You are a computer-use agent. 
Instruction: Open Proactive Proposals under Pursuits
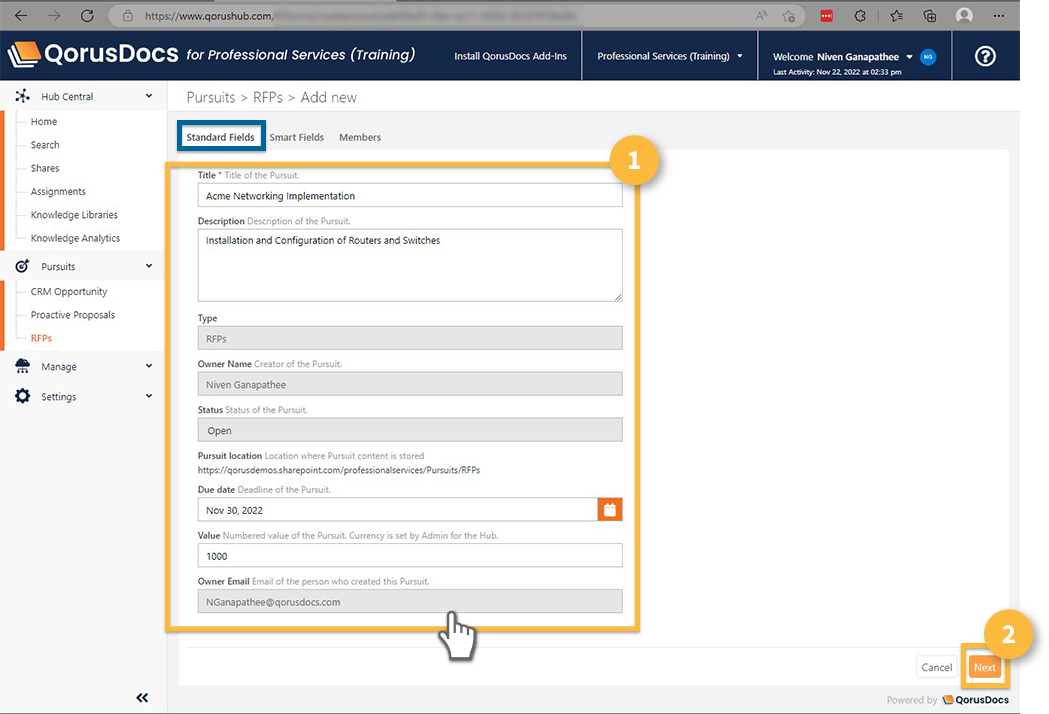[73, 315]
